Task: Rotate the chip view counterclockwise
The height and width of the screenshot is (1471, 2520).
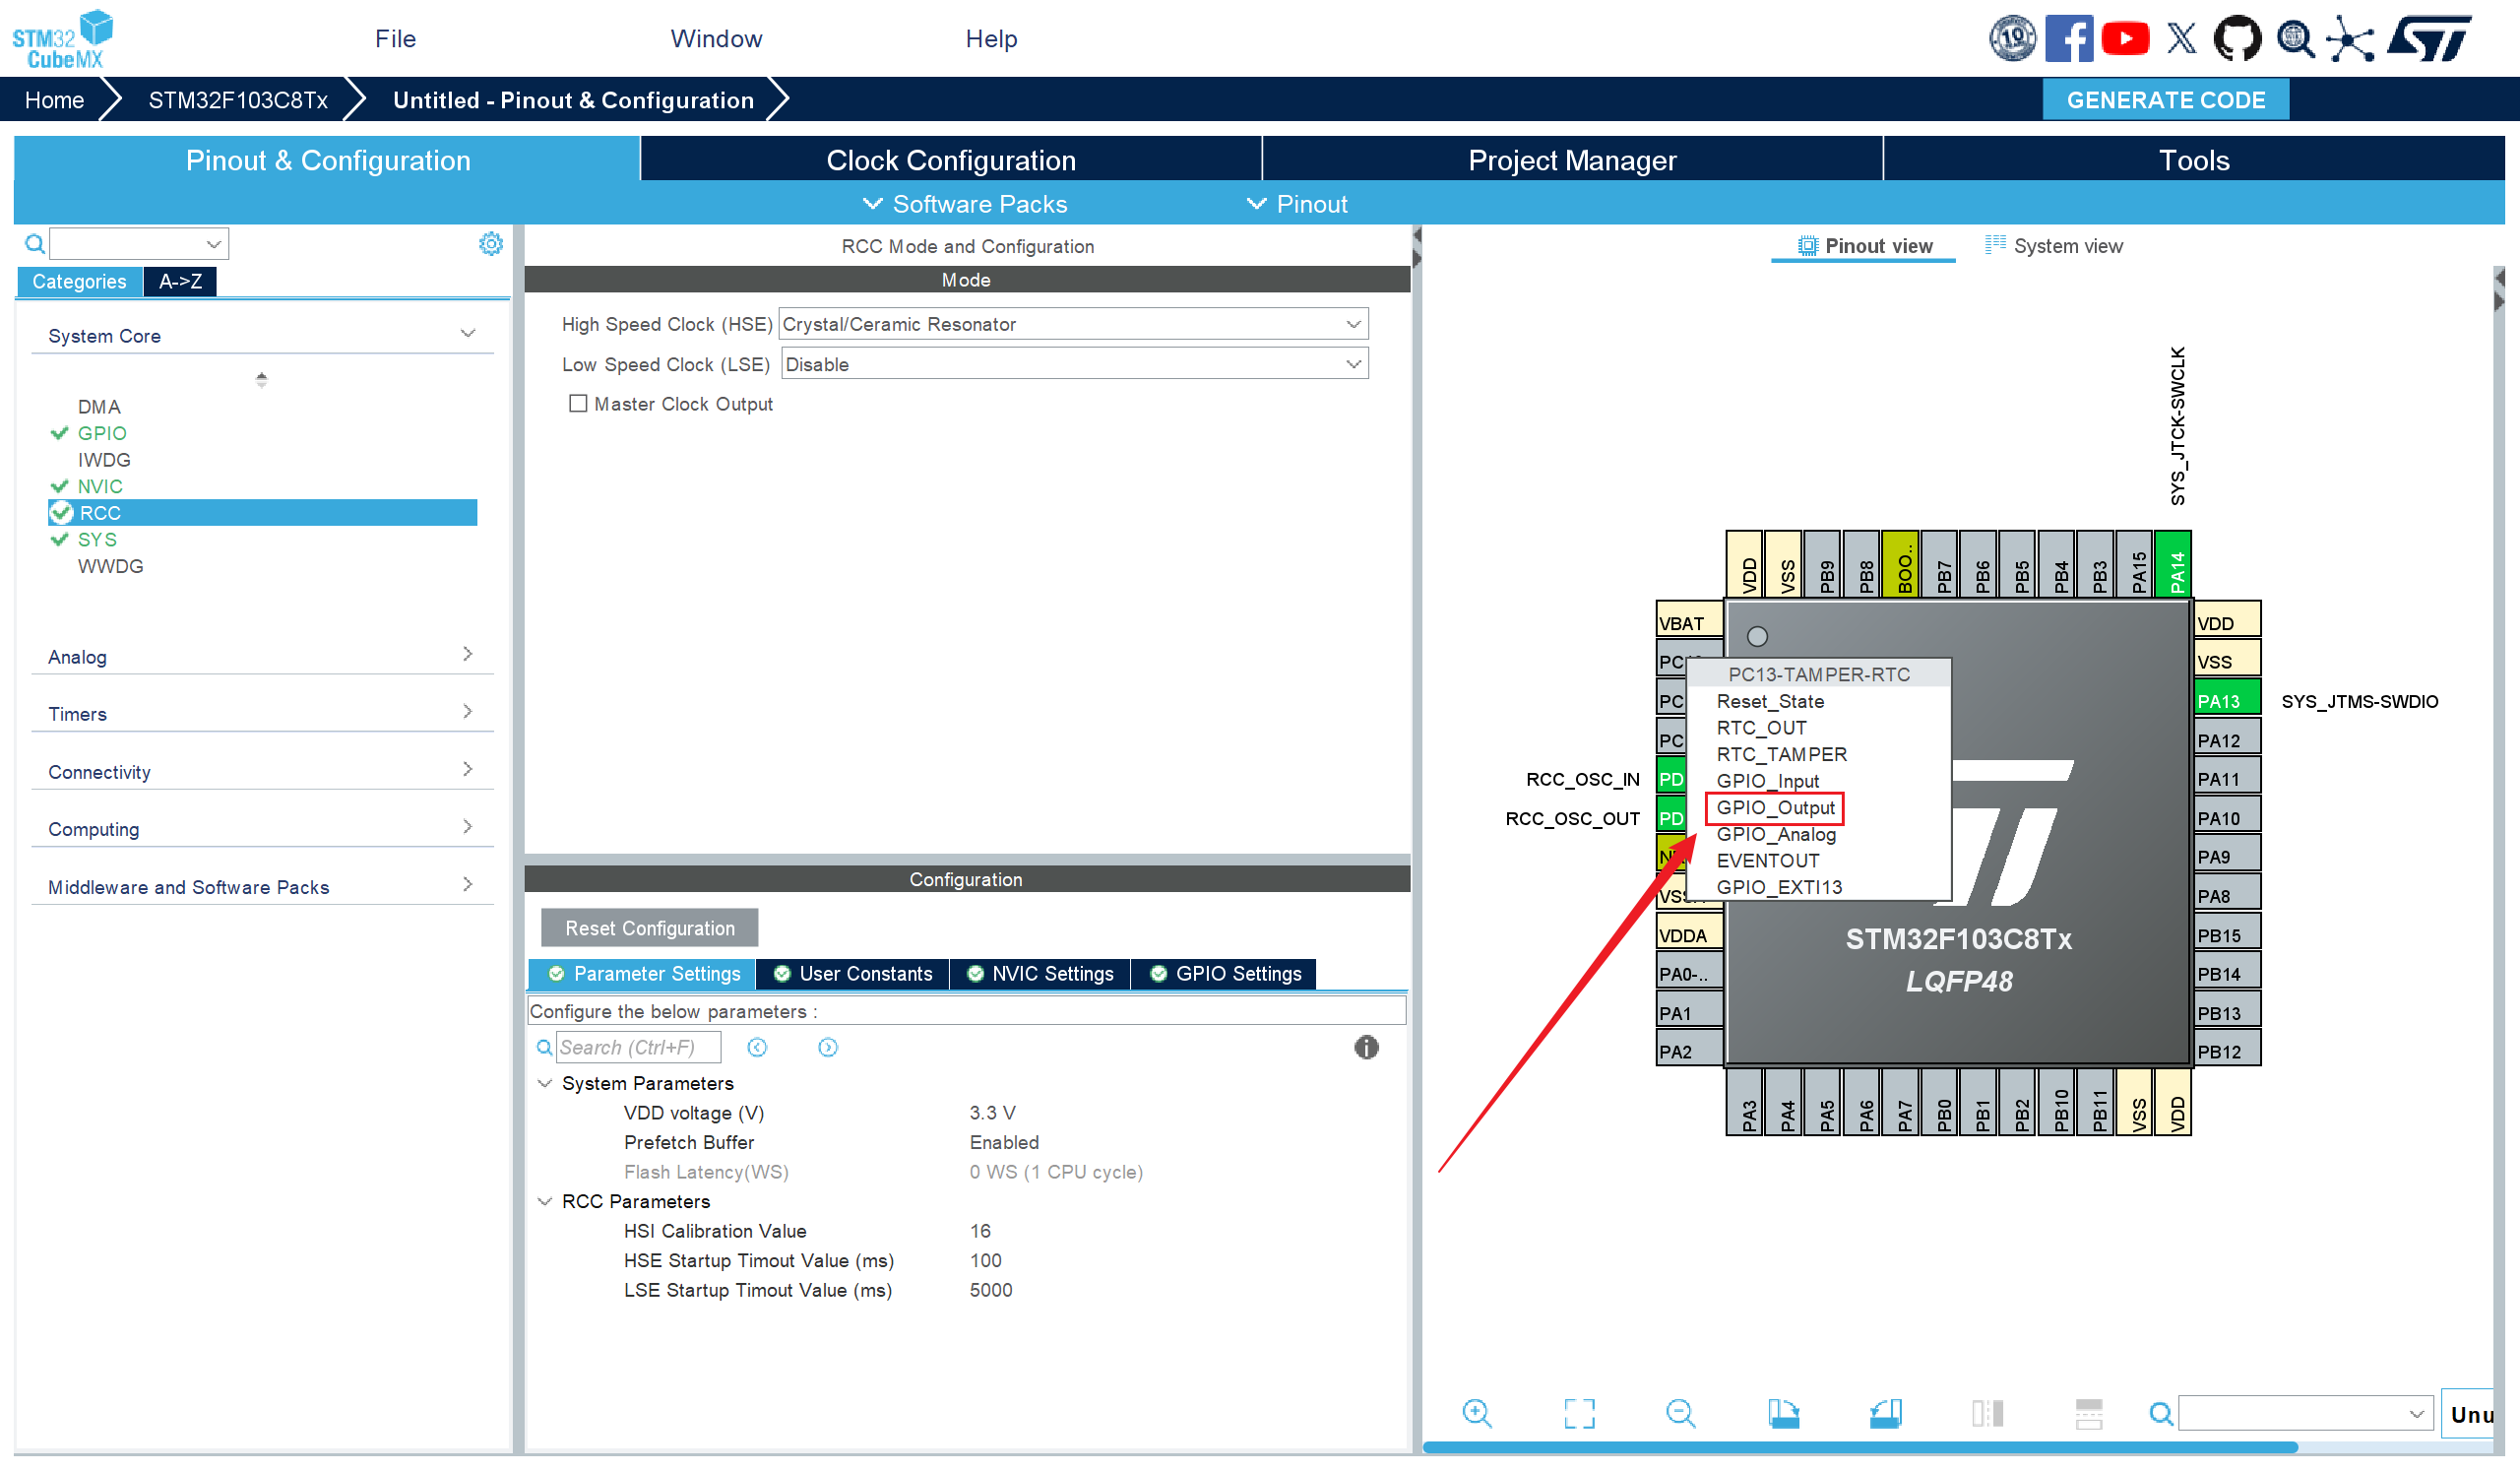Action: click(1885, 1413)
